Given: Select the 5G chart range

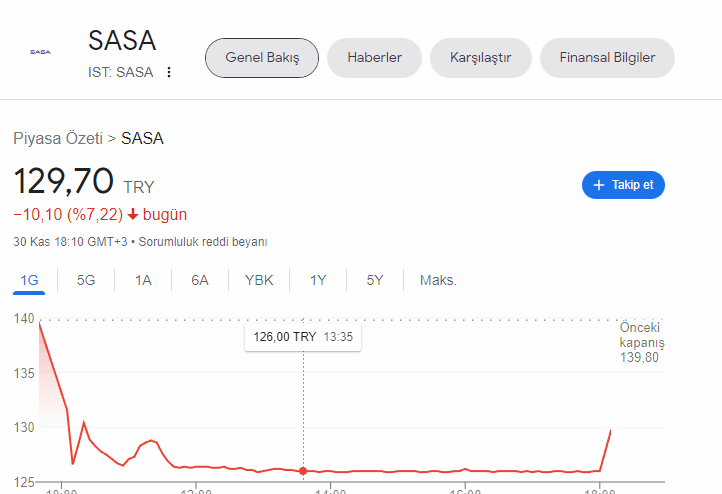Looking at the screenshot, I should [86, 280].
